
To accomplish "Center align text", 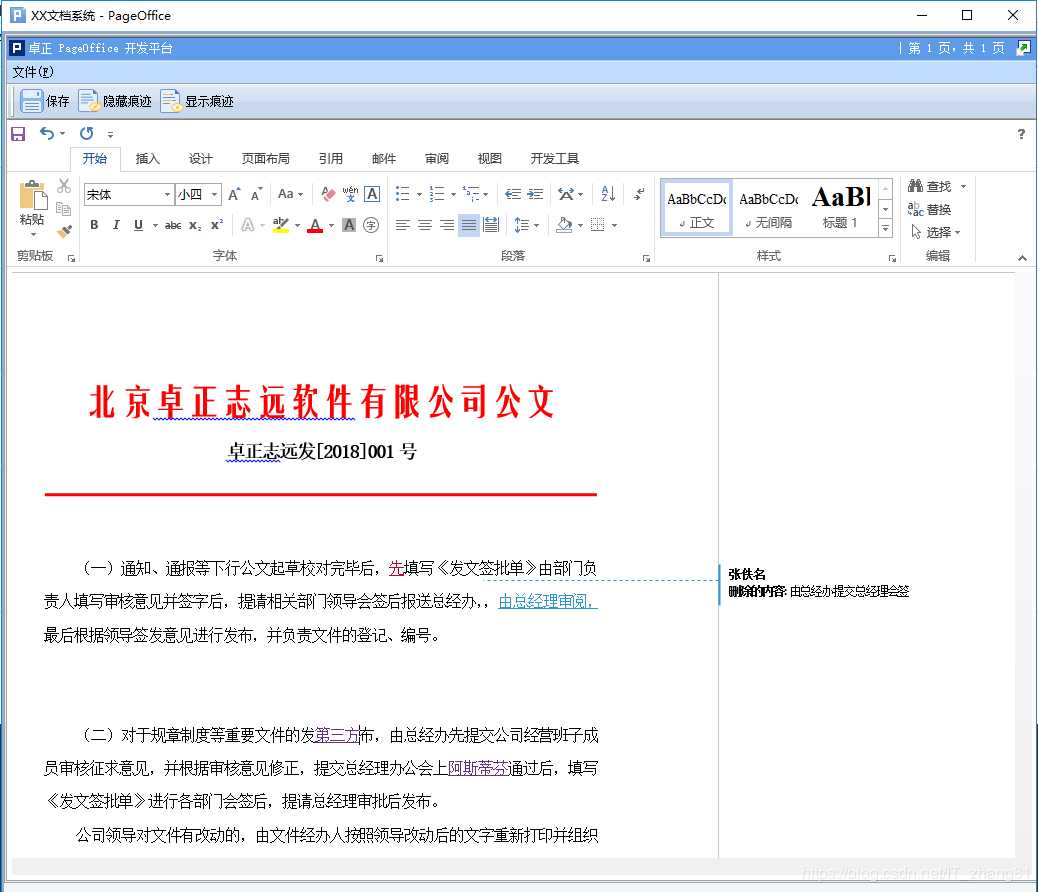I will pos(424,225).
